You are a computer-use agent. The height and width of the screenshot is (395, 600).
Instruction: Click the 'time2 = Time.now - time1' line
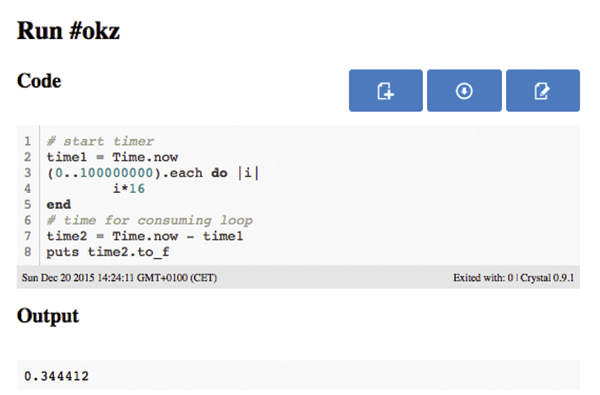145,236
